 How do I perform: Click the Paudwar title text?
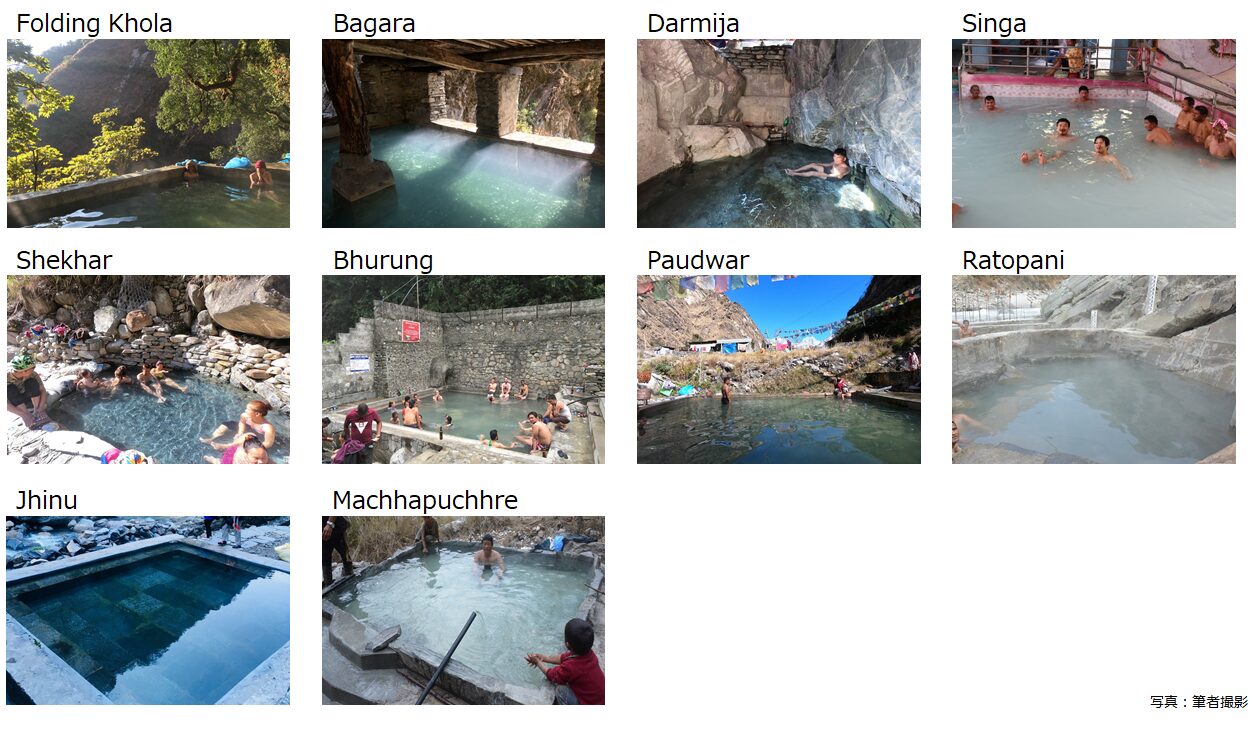(x=698, y=260)
